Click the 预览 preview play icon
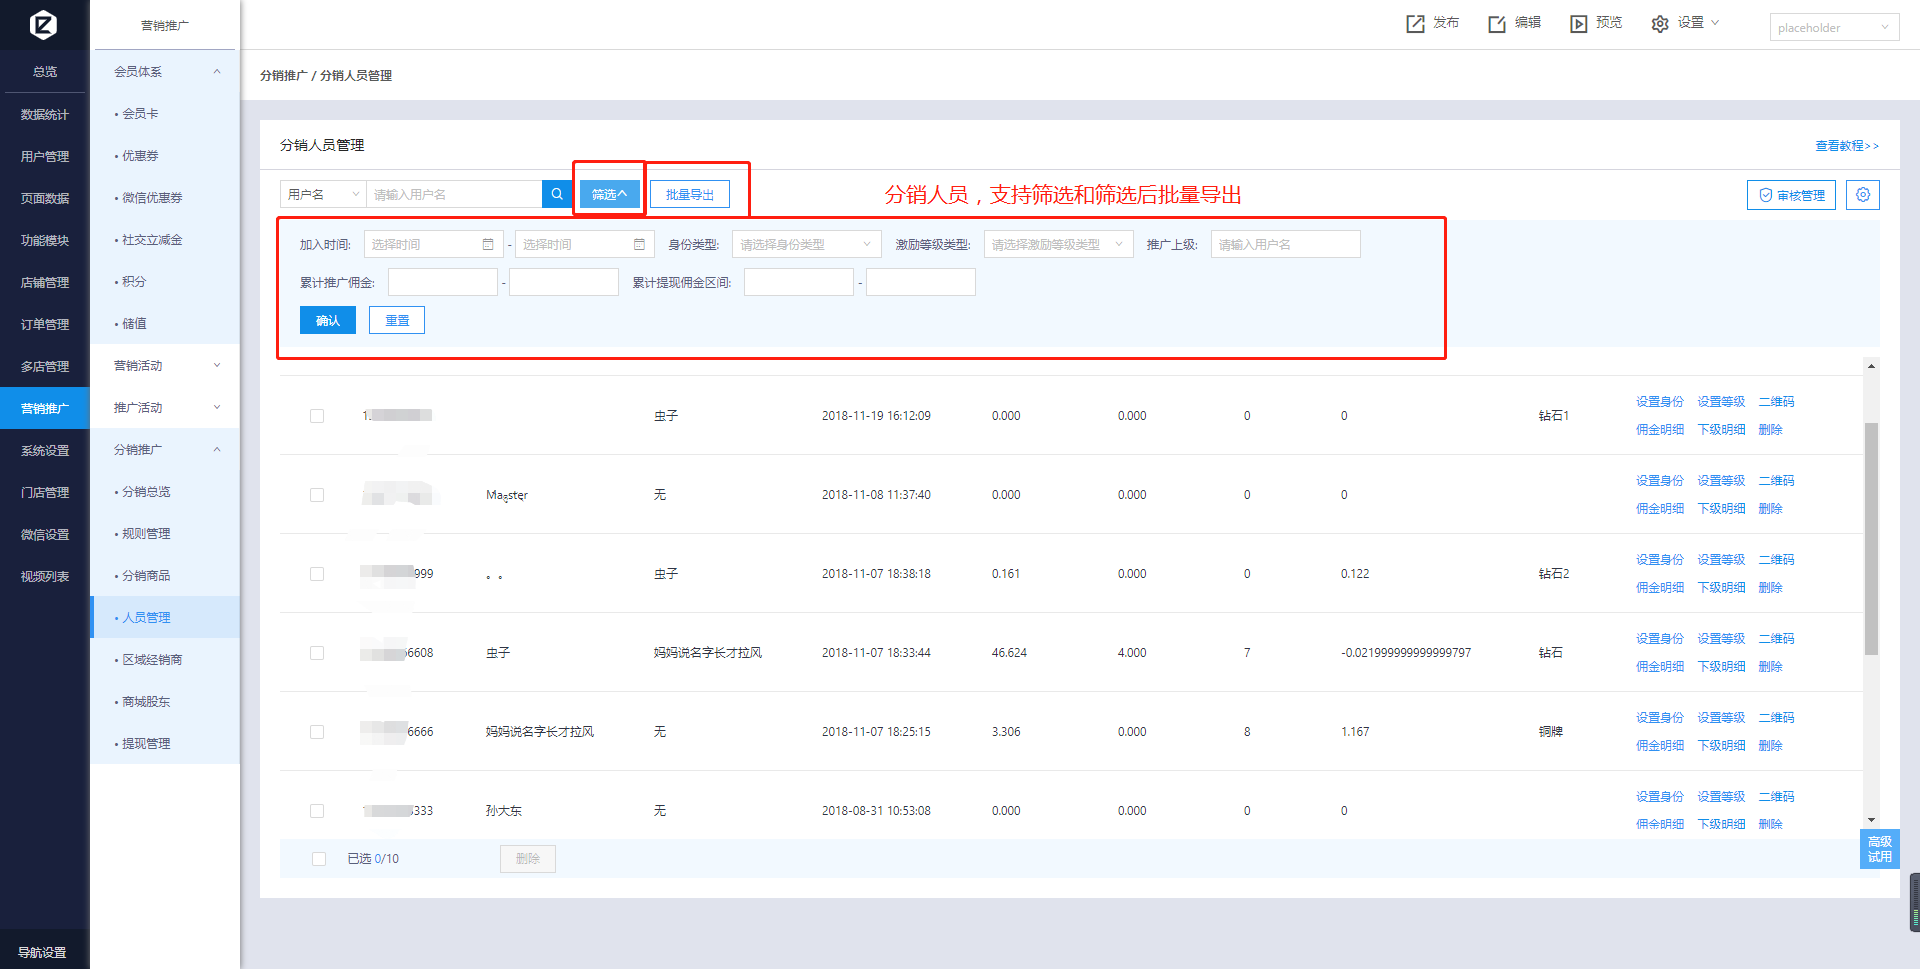 (1579, 24)
